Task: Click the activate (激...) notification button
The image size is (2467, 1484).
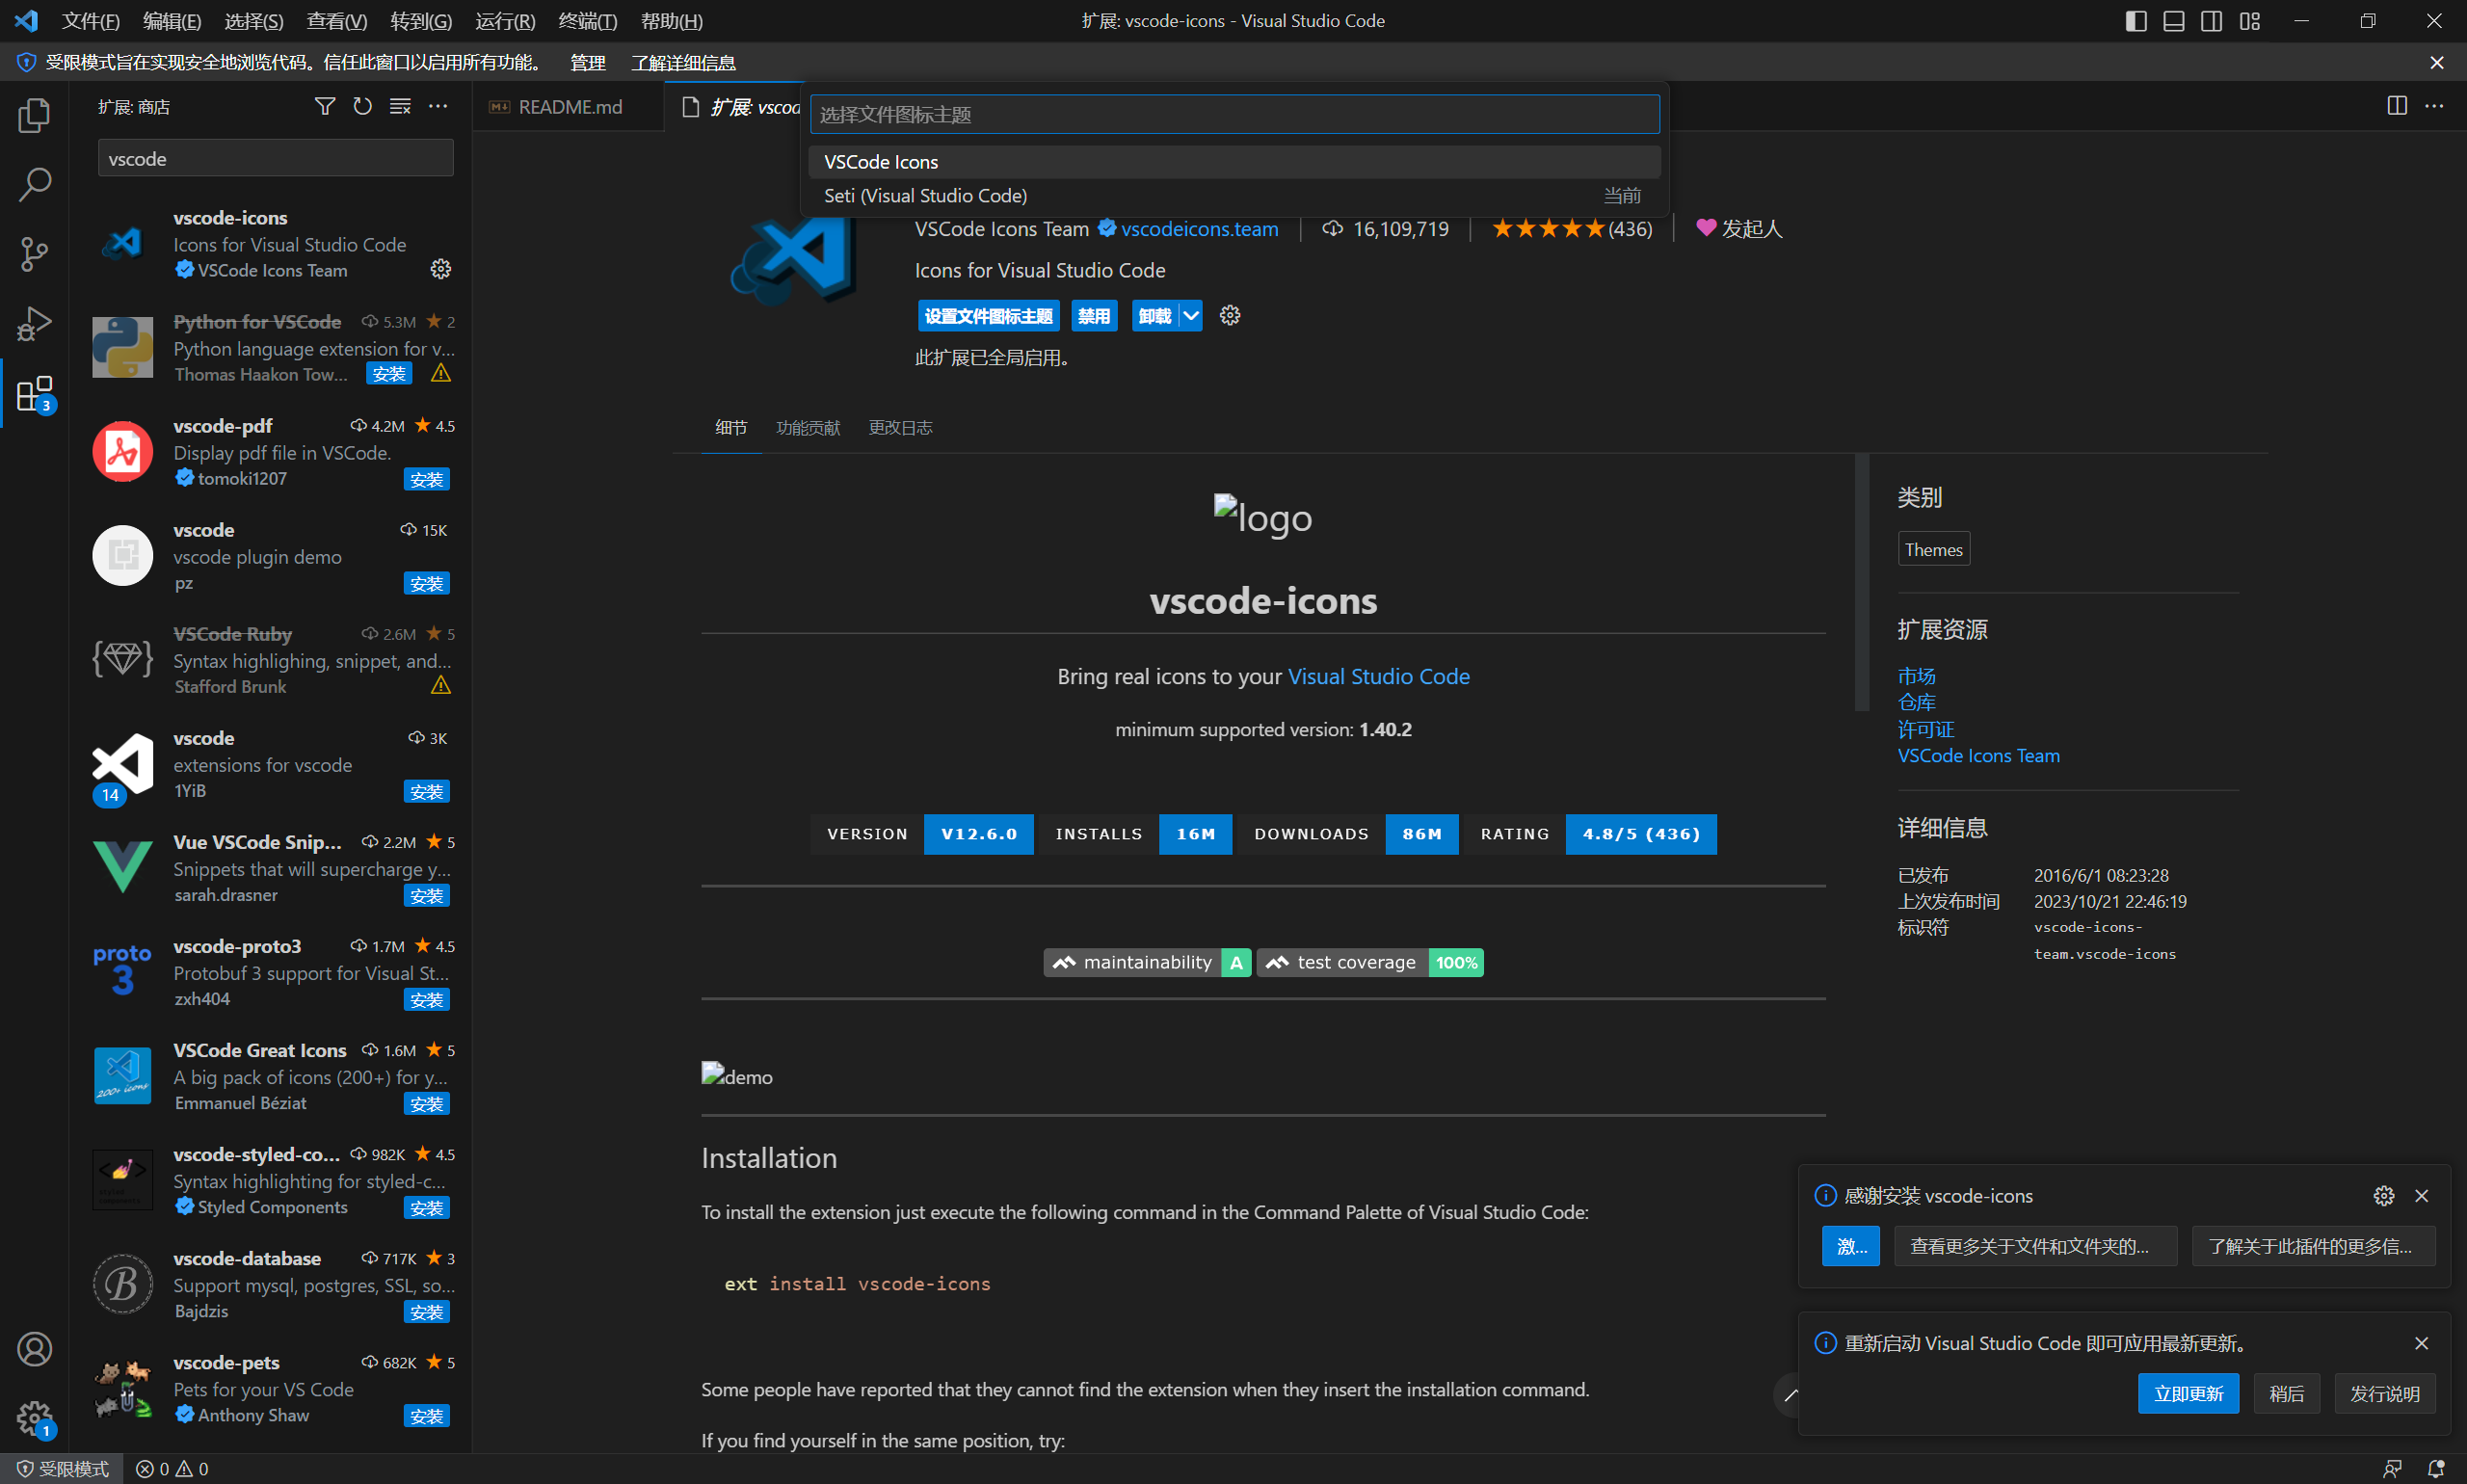Action: click(1851, 1247)
